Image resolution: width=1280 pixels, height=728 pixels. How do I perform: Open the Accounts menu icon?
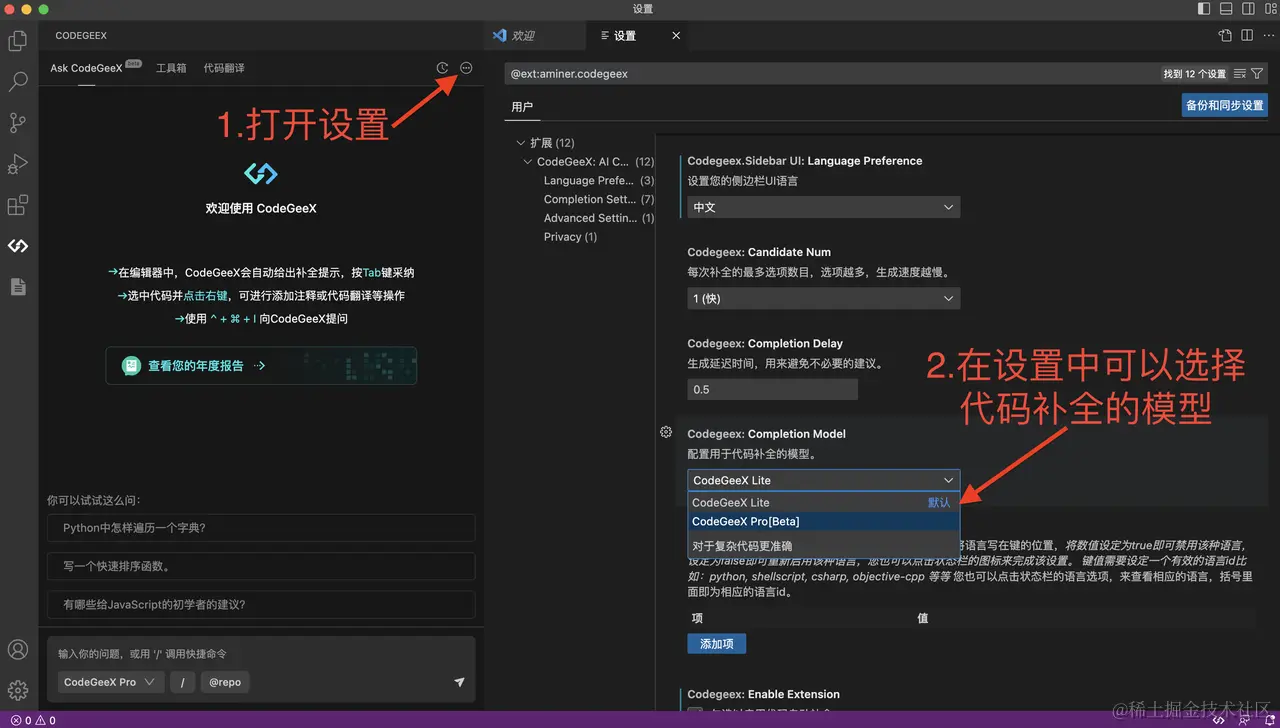18,650
